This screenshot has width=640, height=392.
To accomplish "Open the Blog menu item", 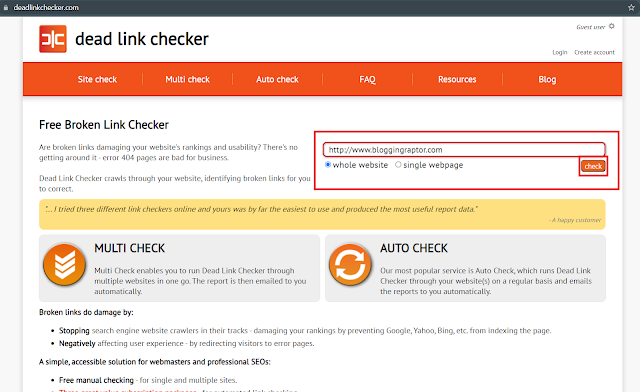I will [x=547, y=79].
